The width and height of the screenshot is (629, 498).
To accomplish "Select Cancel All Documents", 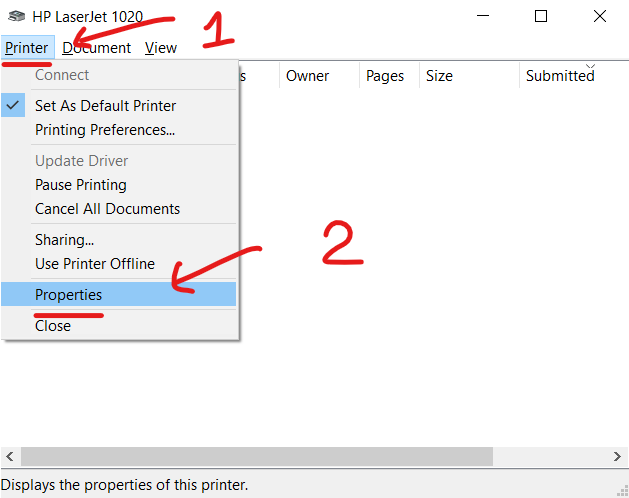I will tap(107, 208).
